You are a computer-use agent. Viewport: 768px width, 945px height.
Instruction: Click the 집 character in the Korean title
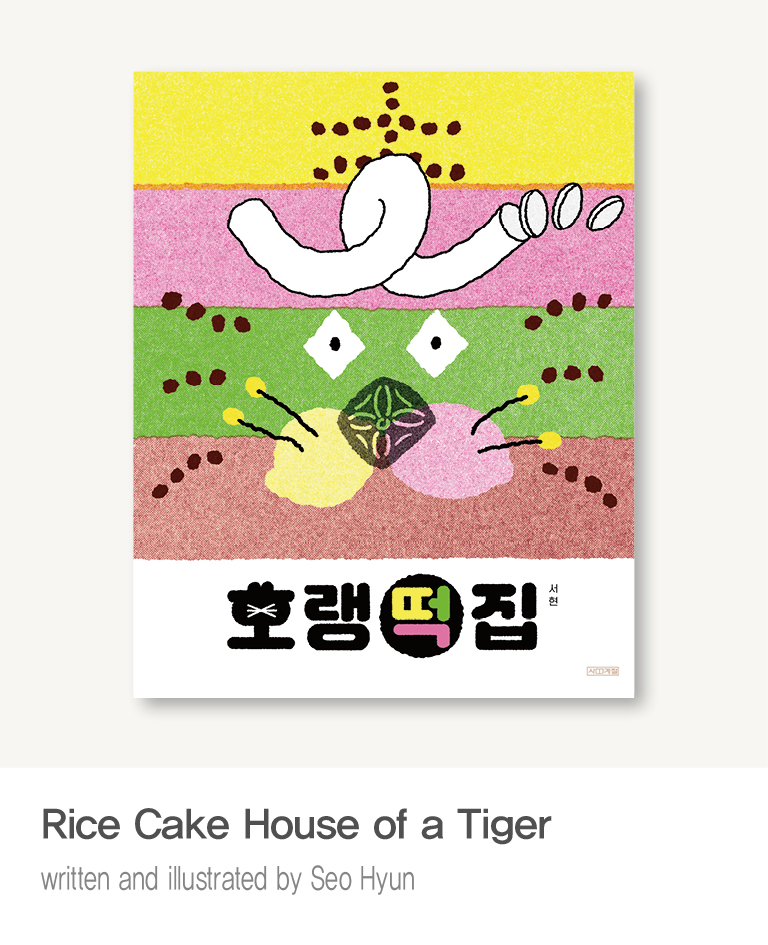[505, 616]
